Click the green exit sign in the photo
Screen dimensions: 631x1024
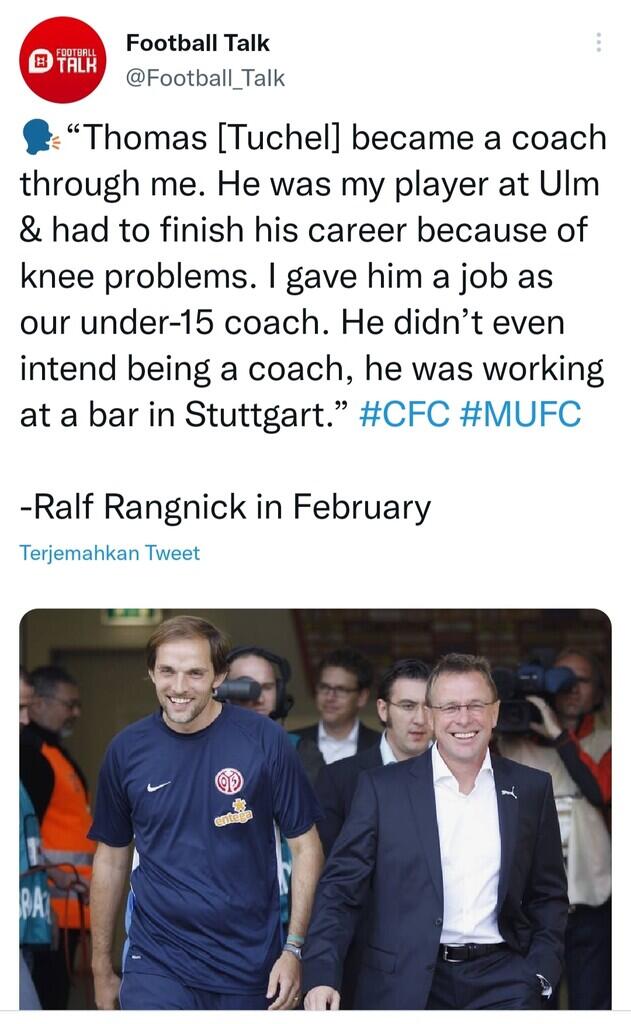coord(130,616)
